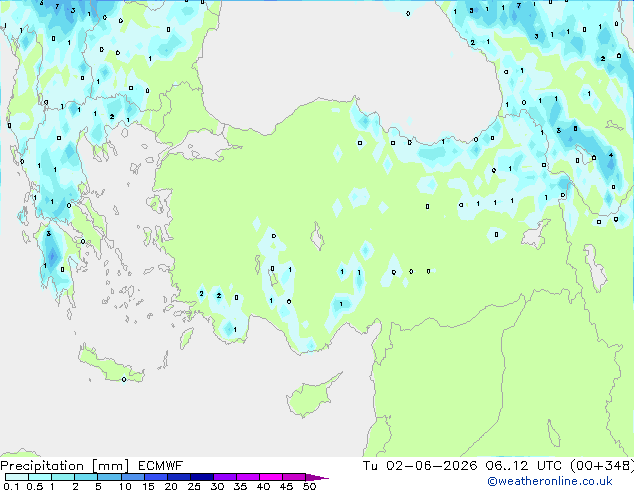Viewport: 634px width, 490px height.
Task: Click the '(00+348)' forecast offset text
Action: click(x=602, y=466)
